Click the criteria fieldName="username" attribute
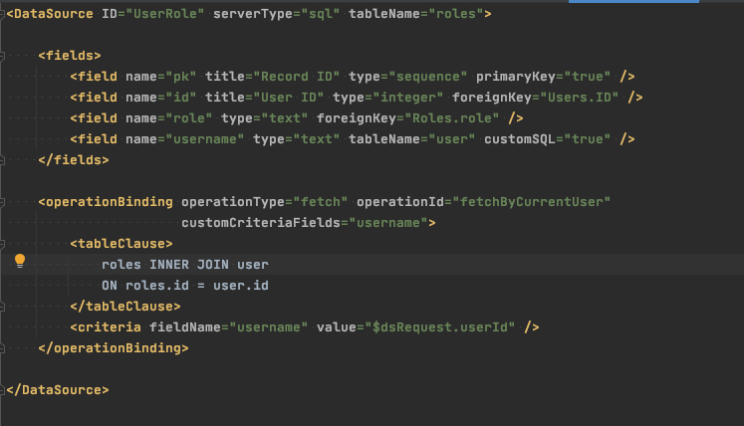744x426 pixels. point(228,327)
